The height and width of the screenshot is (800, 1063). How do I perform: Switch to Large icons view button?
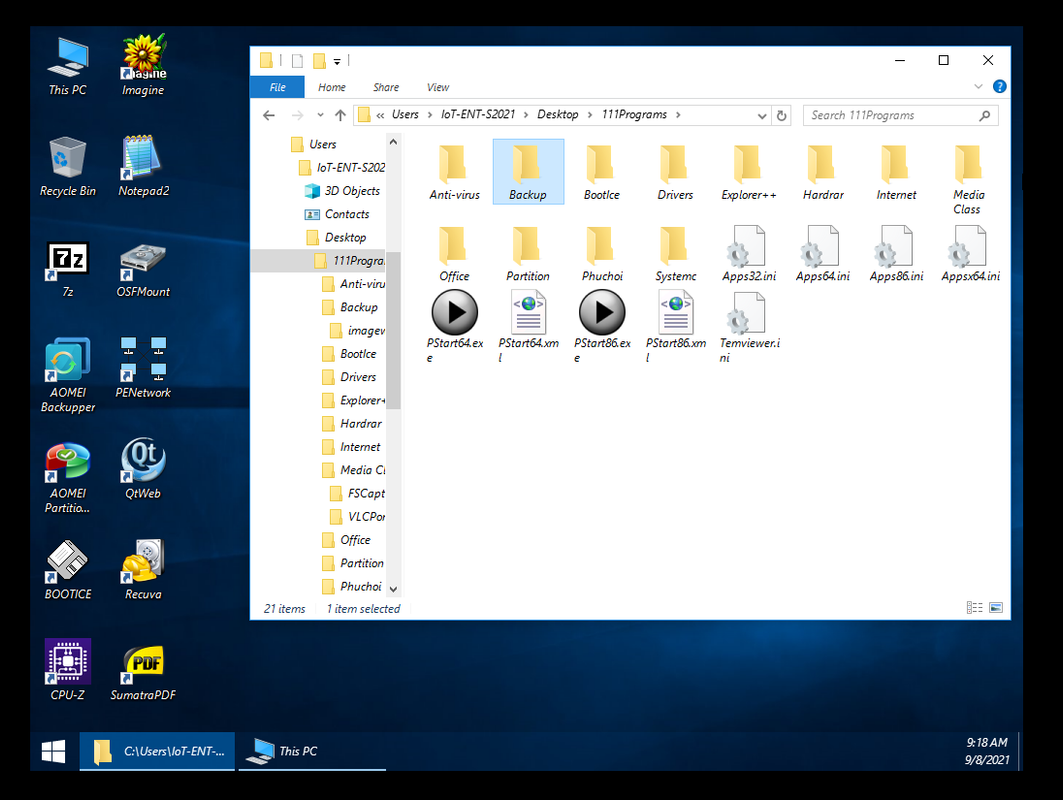[x=996, y=608]
